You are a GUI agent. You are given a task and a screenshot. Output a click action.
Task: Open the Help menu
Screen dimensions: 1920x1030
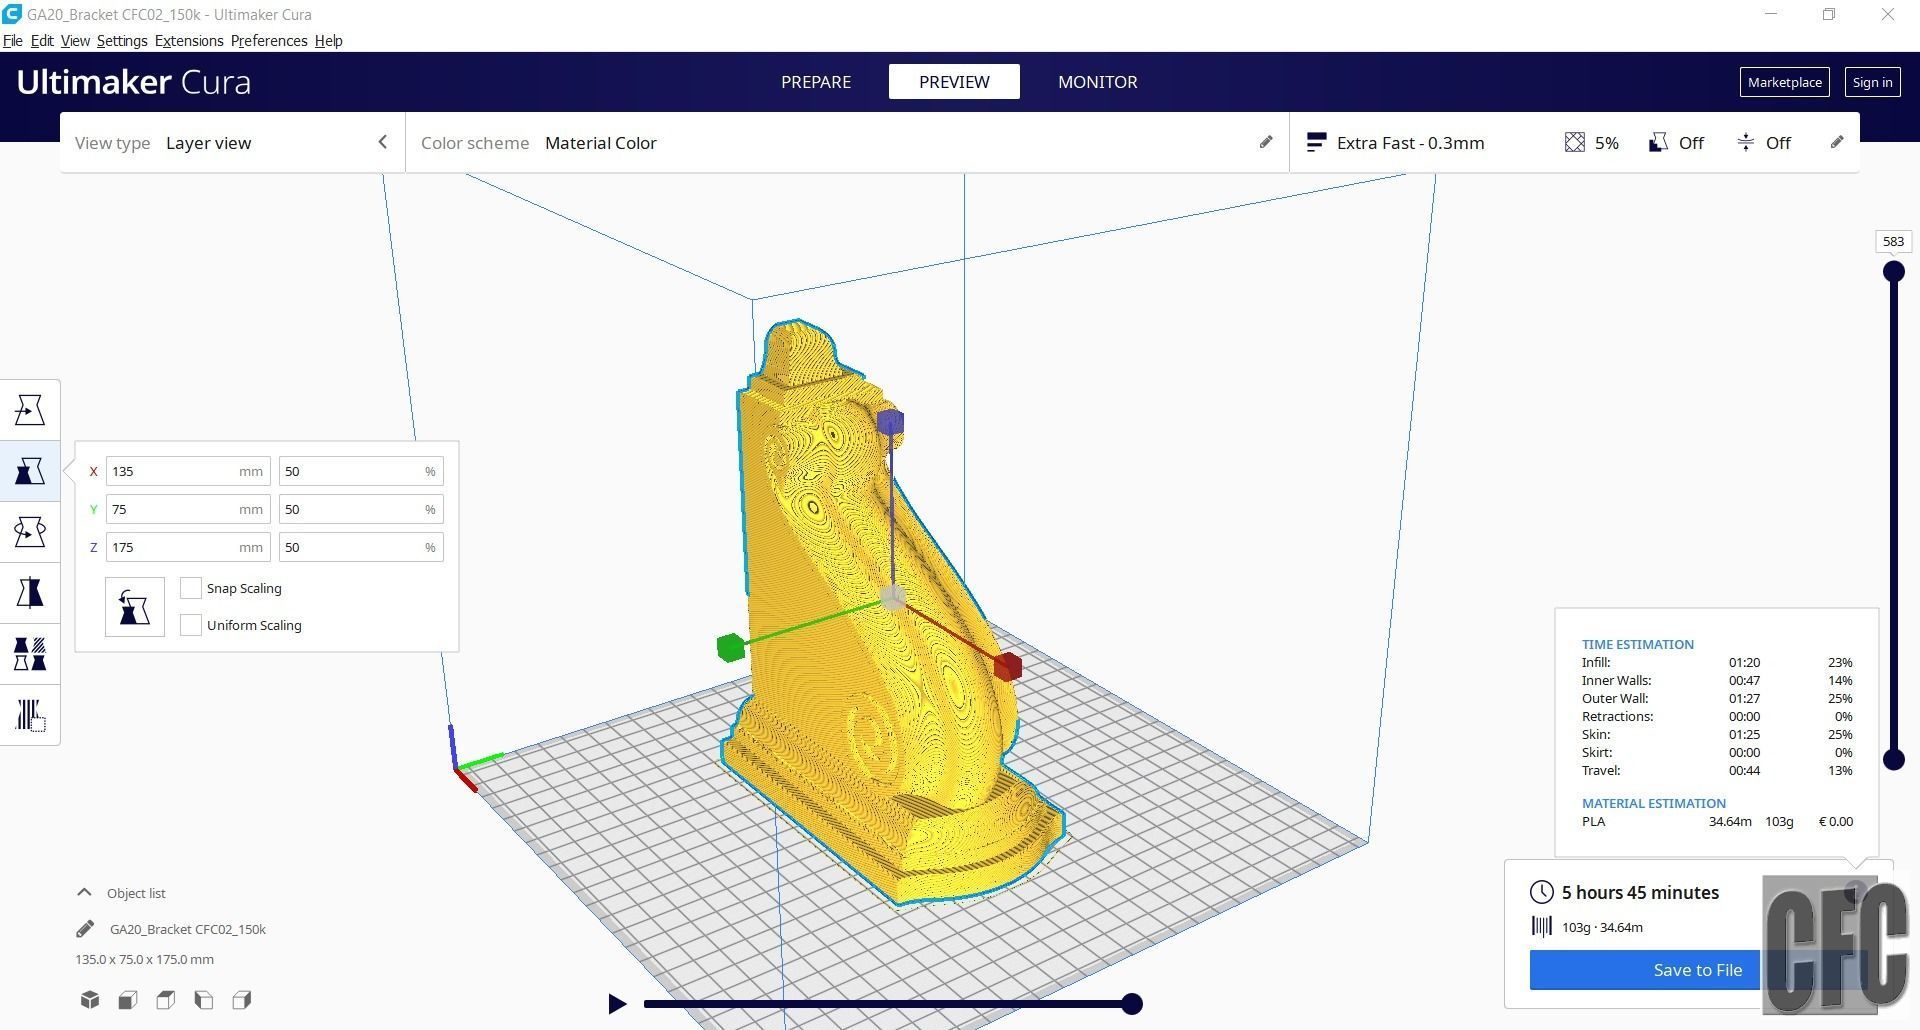pyautogui.click(x=328, y=41)
